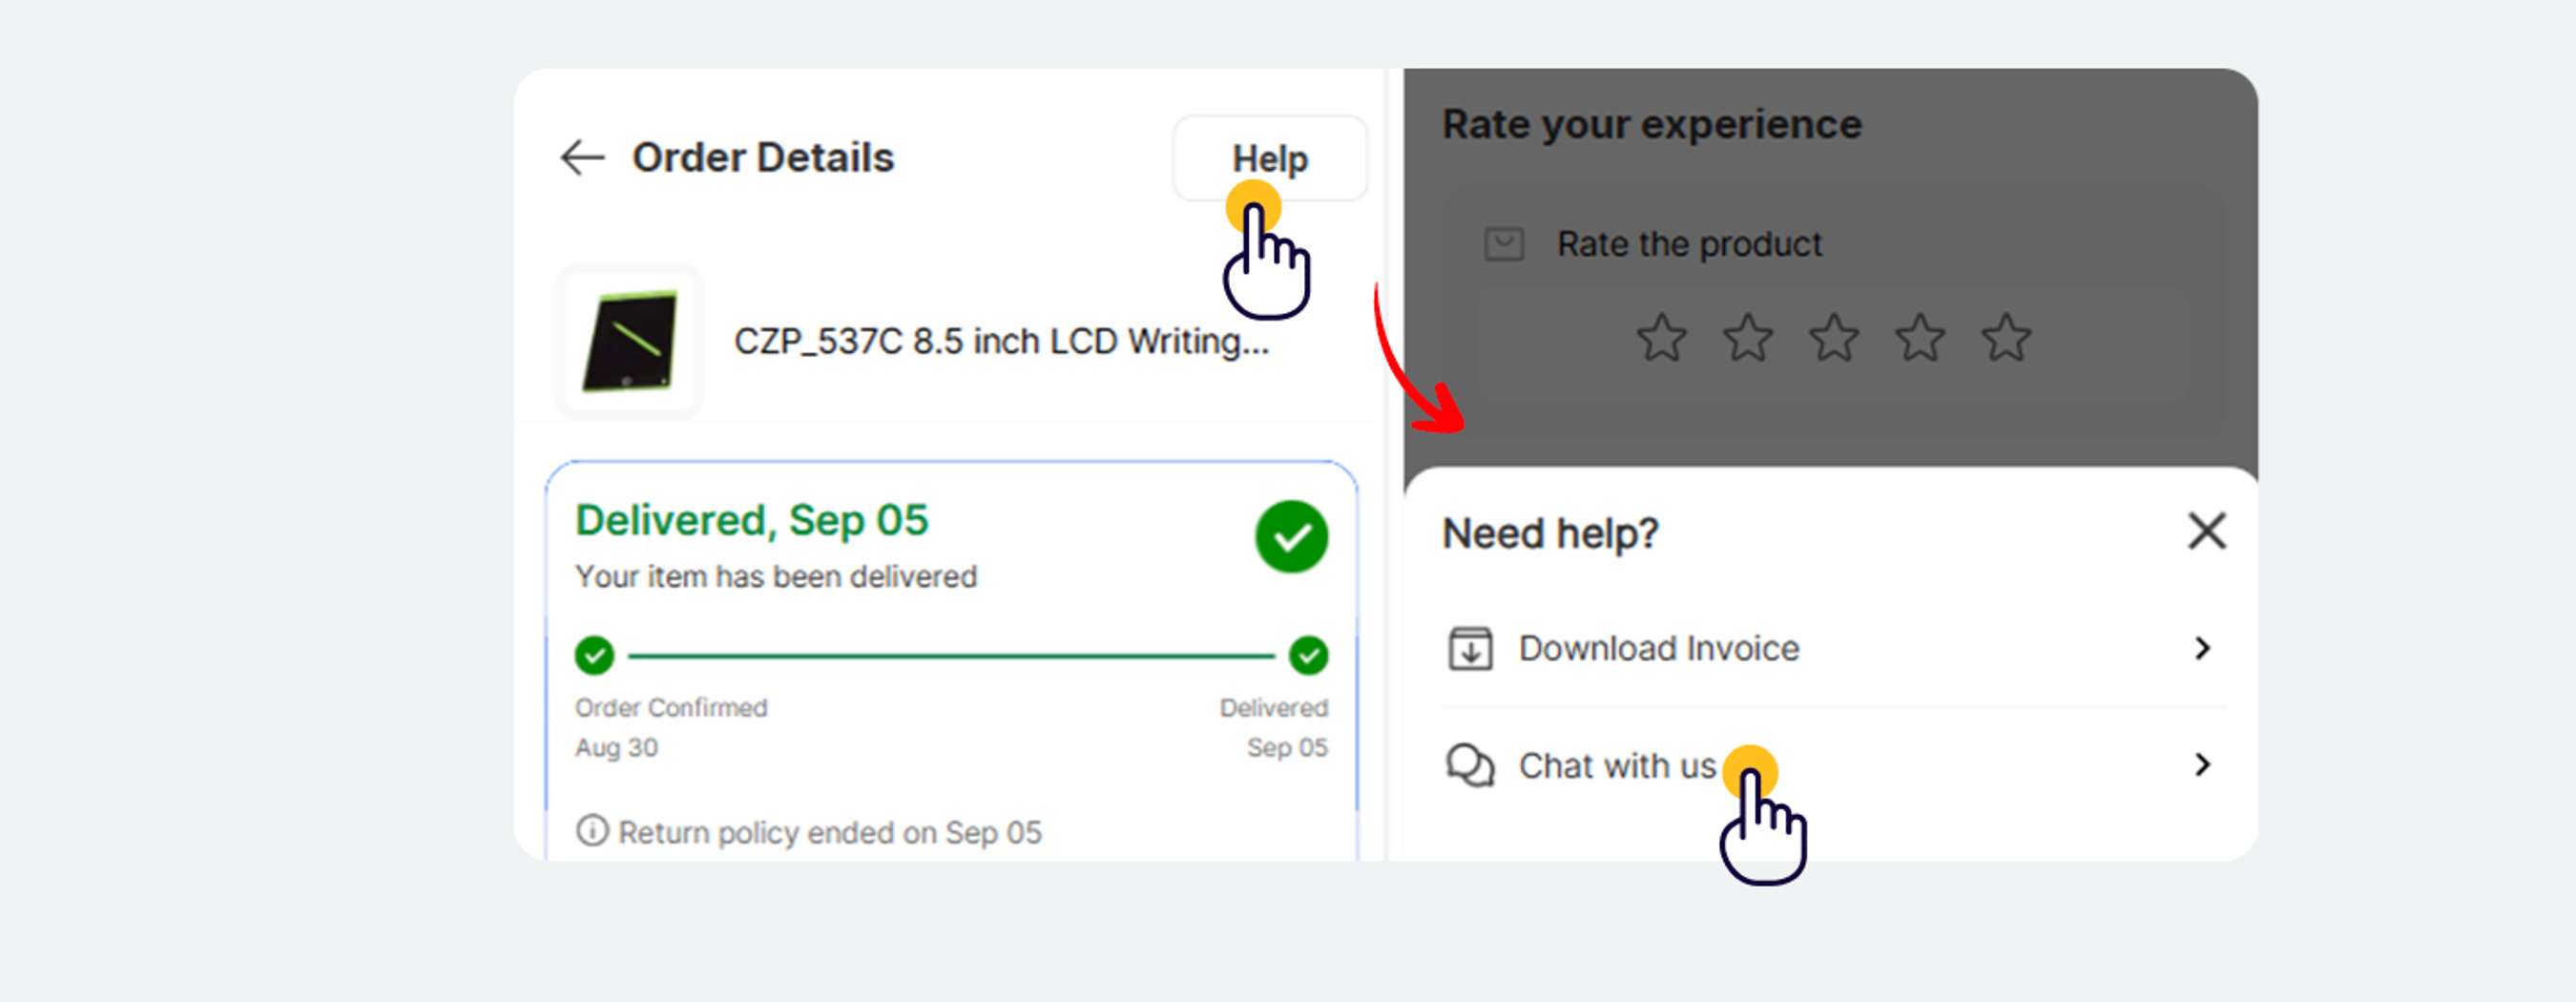
Task: Expand Download Invoice using its chevron
Action: 2202,649
